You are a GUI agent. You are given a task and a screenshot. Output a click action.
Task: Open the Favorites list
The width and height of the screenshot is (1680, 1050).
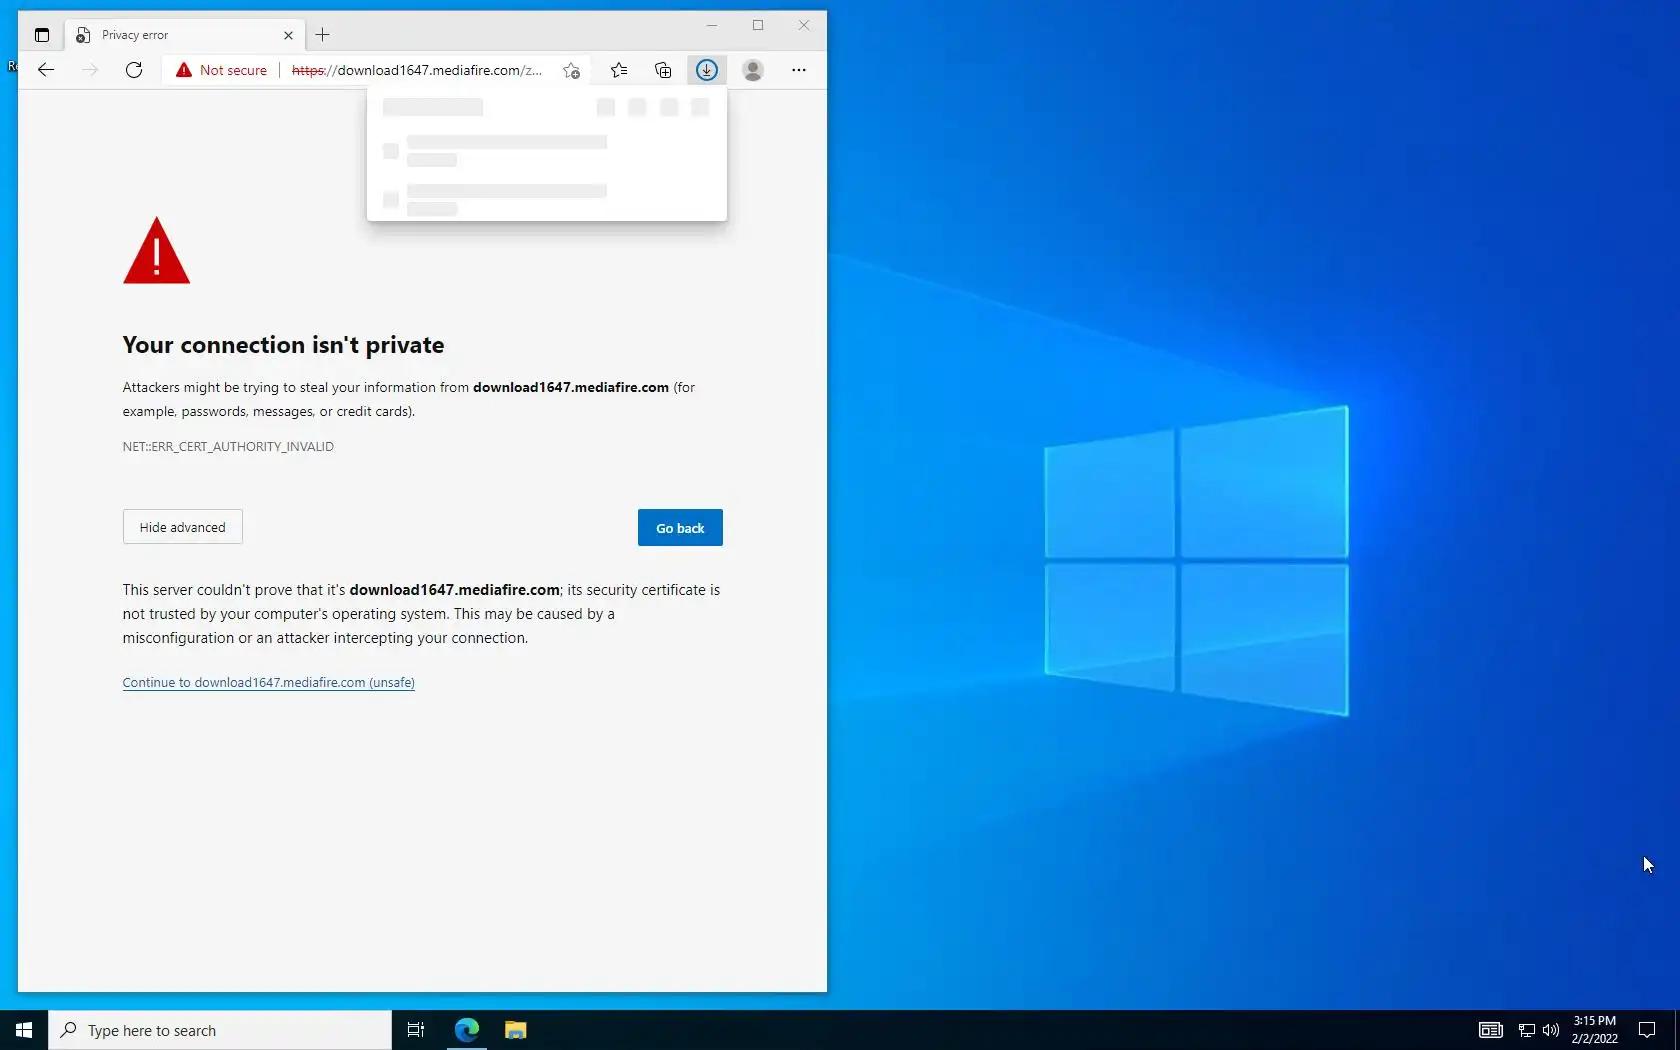click(619, 70)
